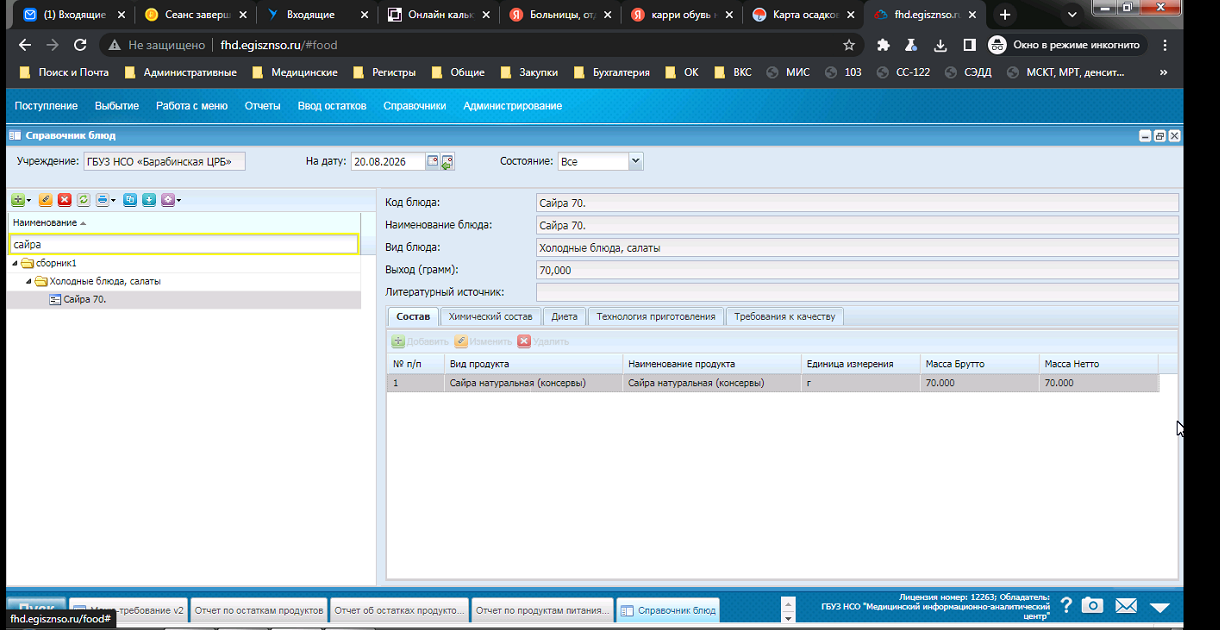Viewport: 1220px width, 630px height.
Task: Open the purple settings icon's dropdown arrow
Action: (179, 200)
